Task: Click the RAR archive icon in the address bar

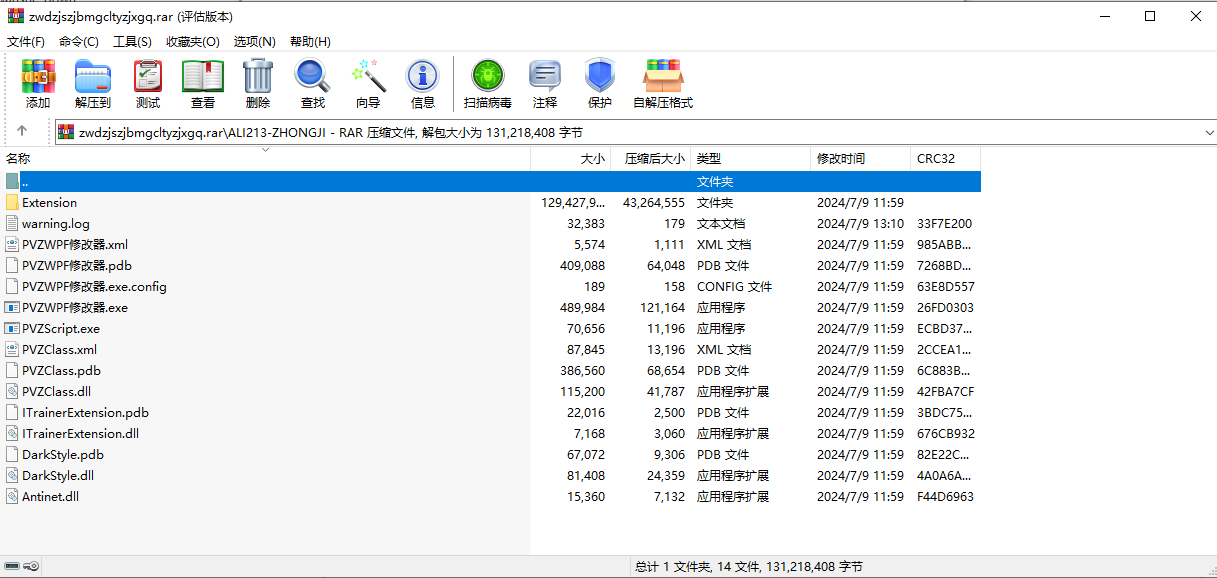Action: coord(66,132)
